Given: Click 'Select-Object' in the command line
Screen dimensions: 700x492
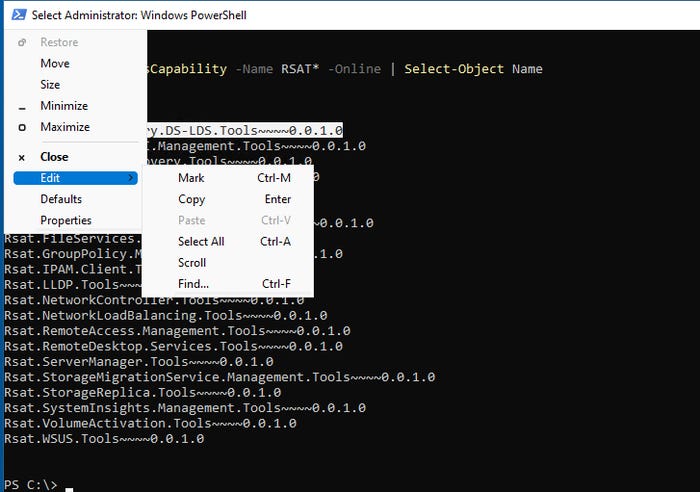Looking at the screenshot, I should point(454,69).
